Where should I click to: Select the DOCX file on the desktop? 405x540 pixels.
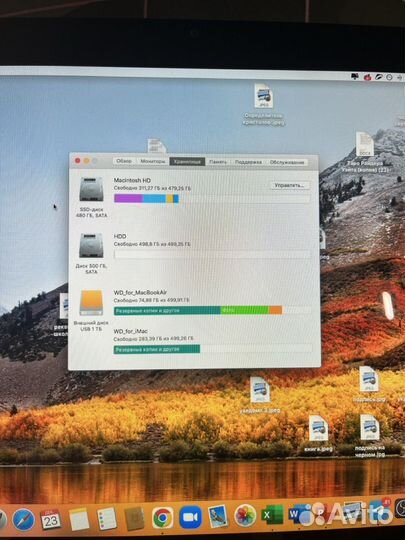click(365, 144)
